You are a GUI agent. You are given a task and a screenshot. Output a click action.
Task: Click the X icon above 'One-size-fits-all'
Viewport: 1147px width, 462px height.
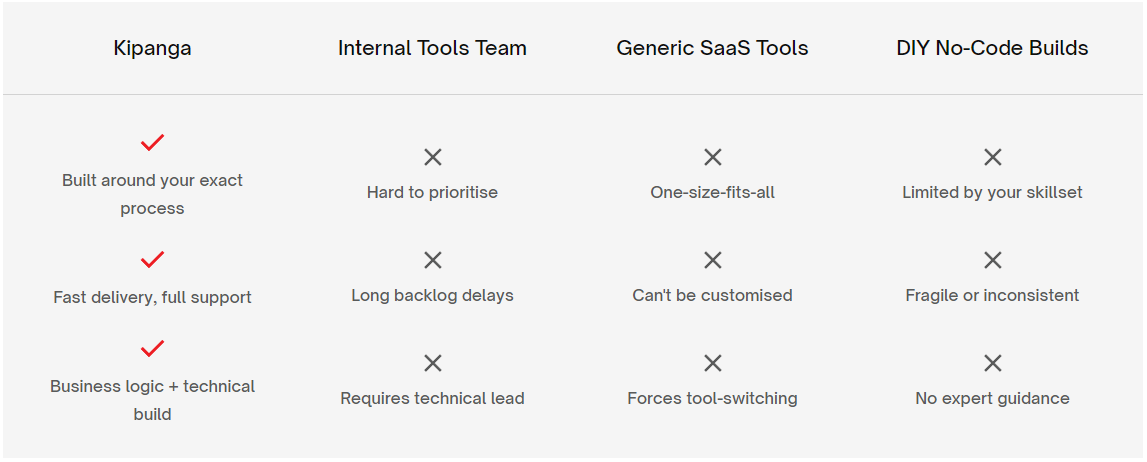click(712, 157)
